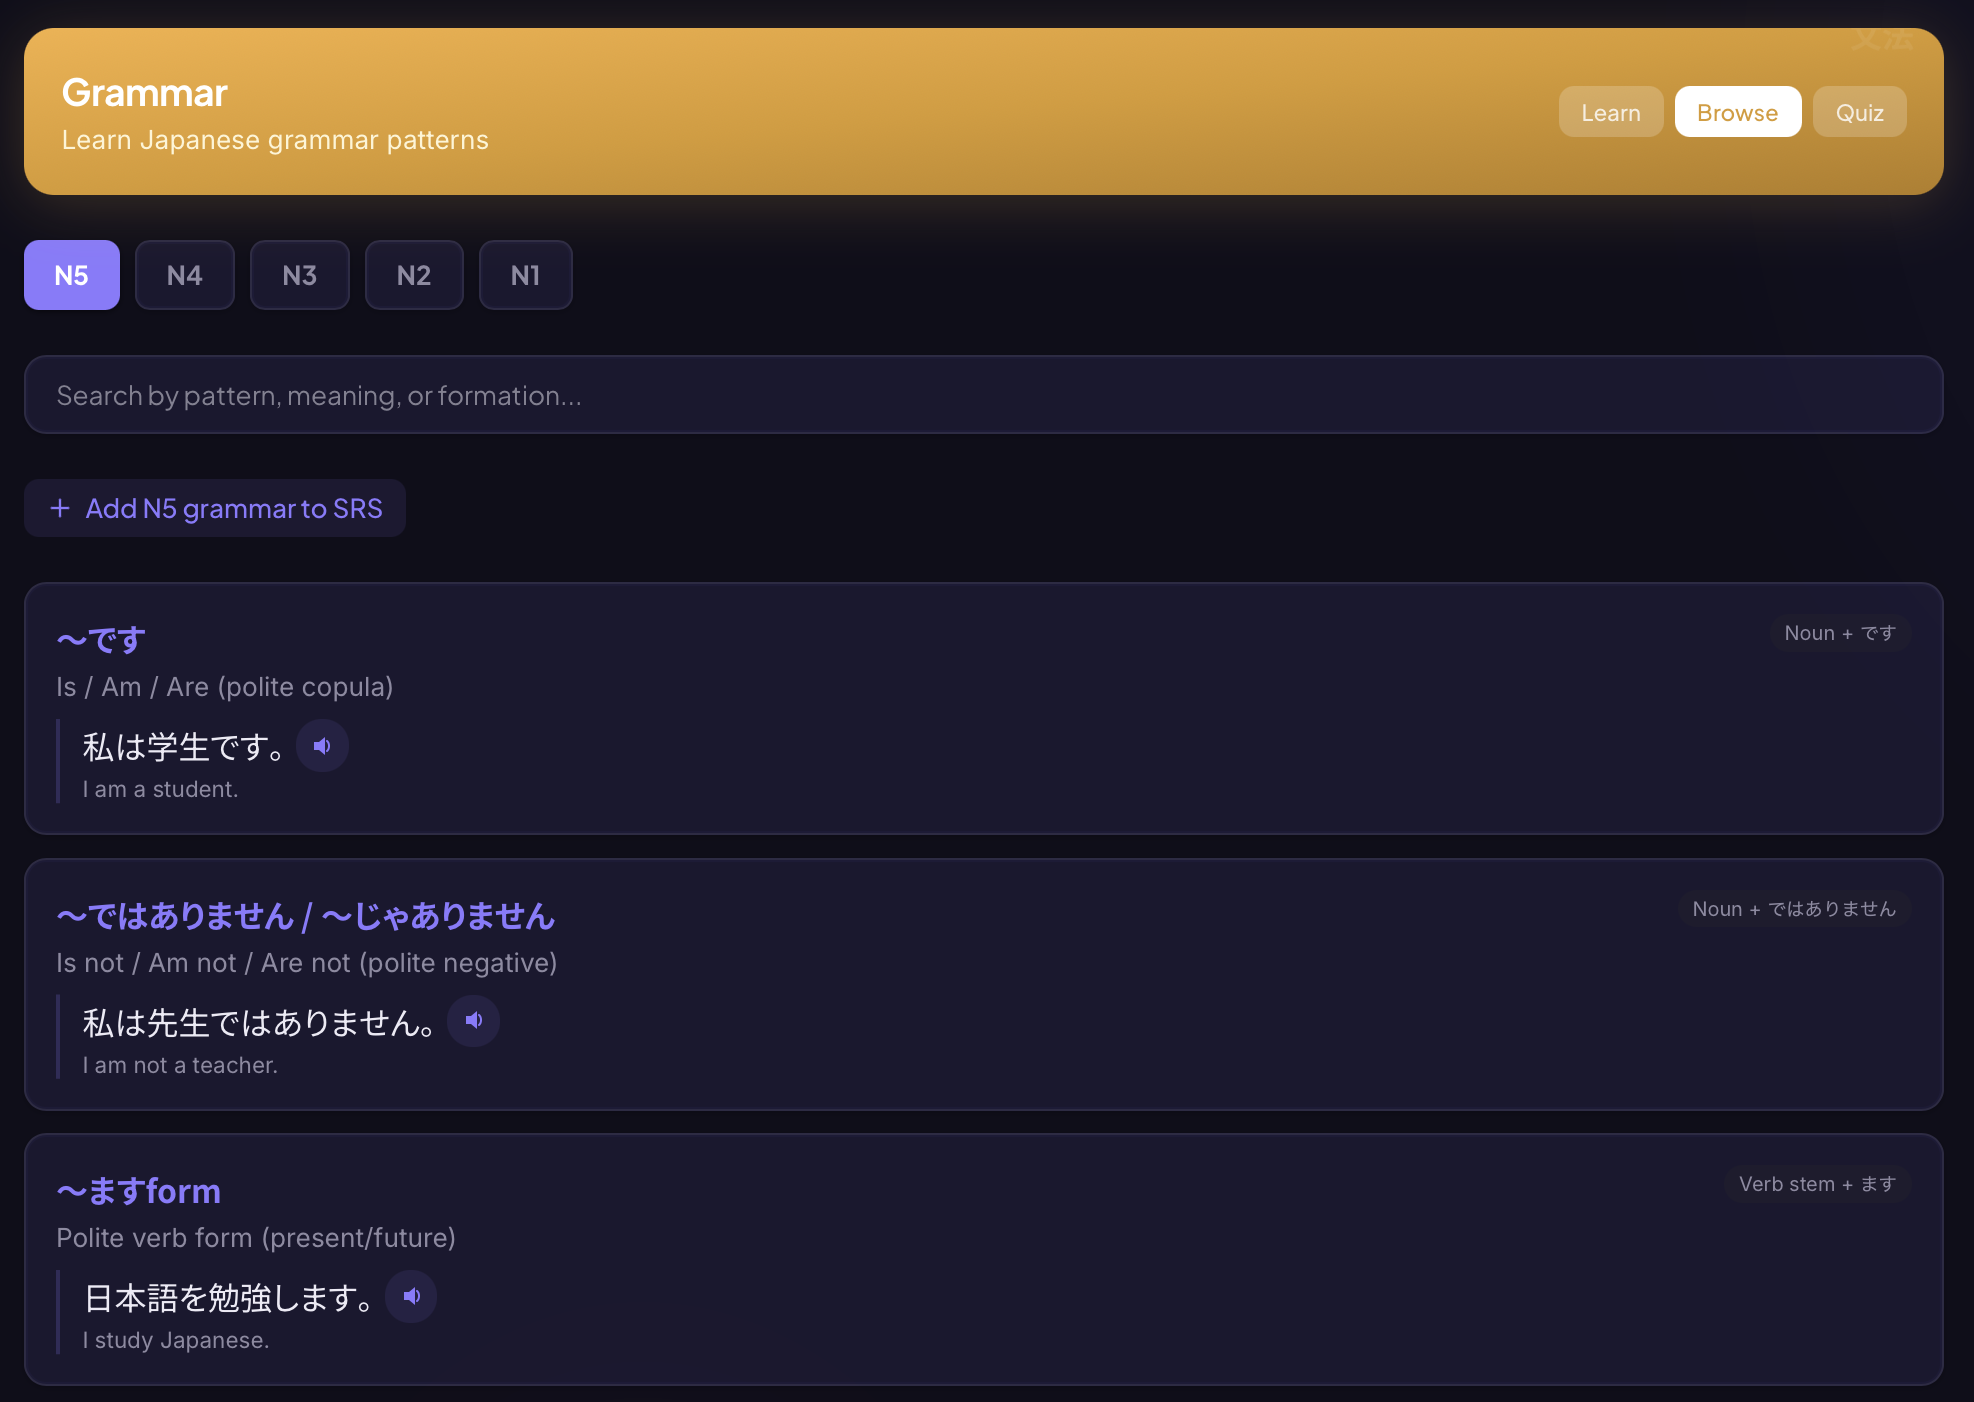Viewport: 1974px width, 1402px height.
Task: Click the Verb stem + ます formation tag
Action: 1817,1184
